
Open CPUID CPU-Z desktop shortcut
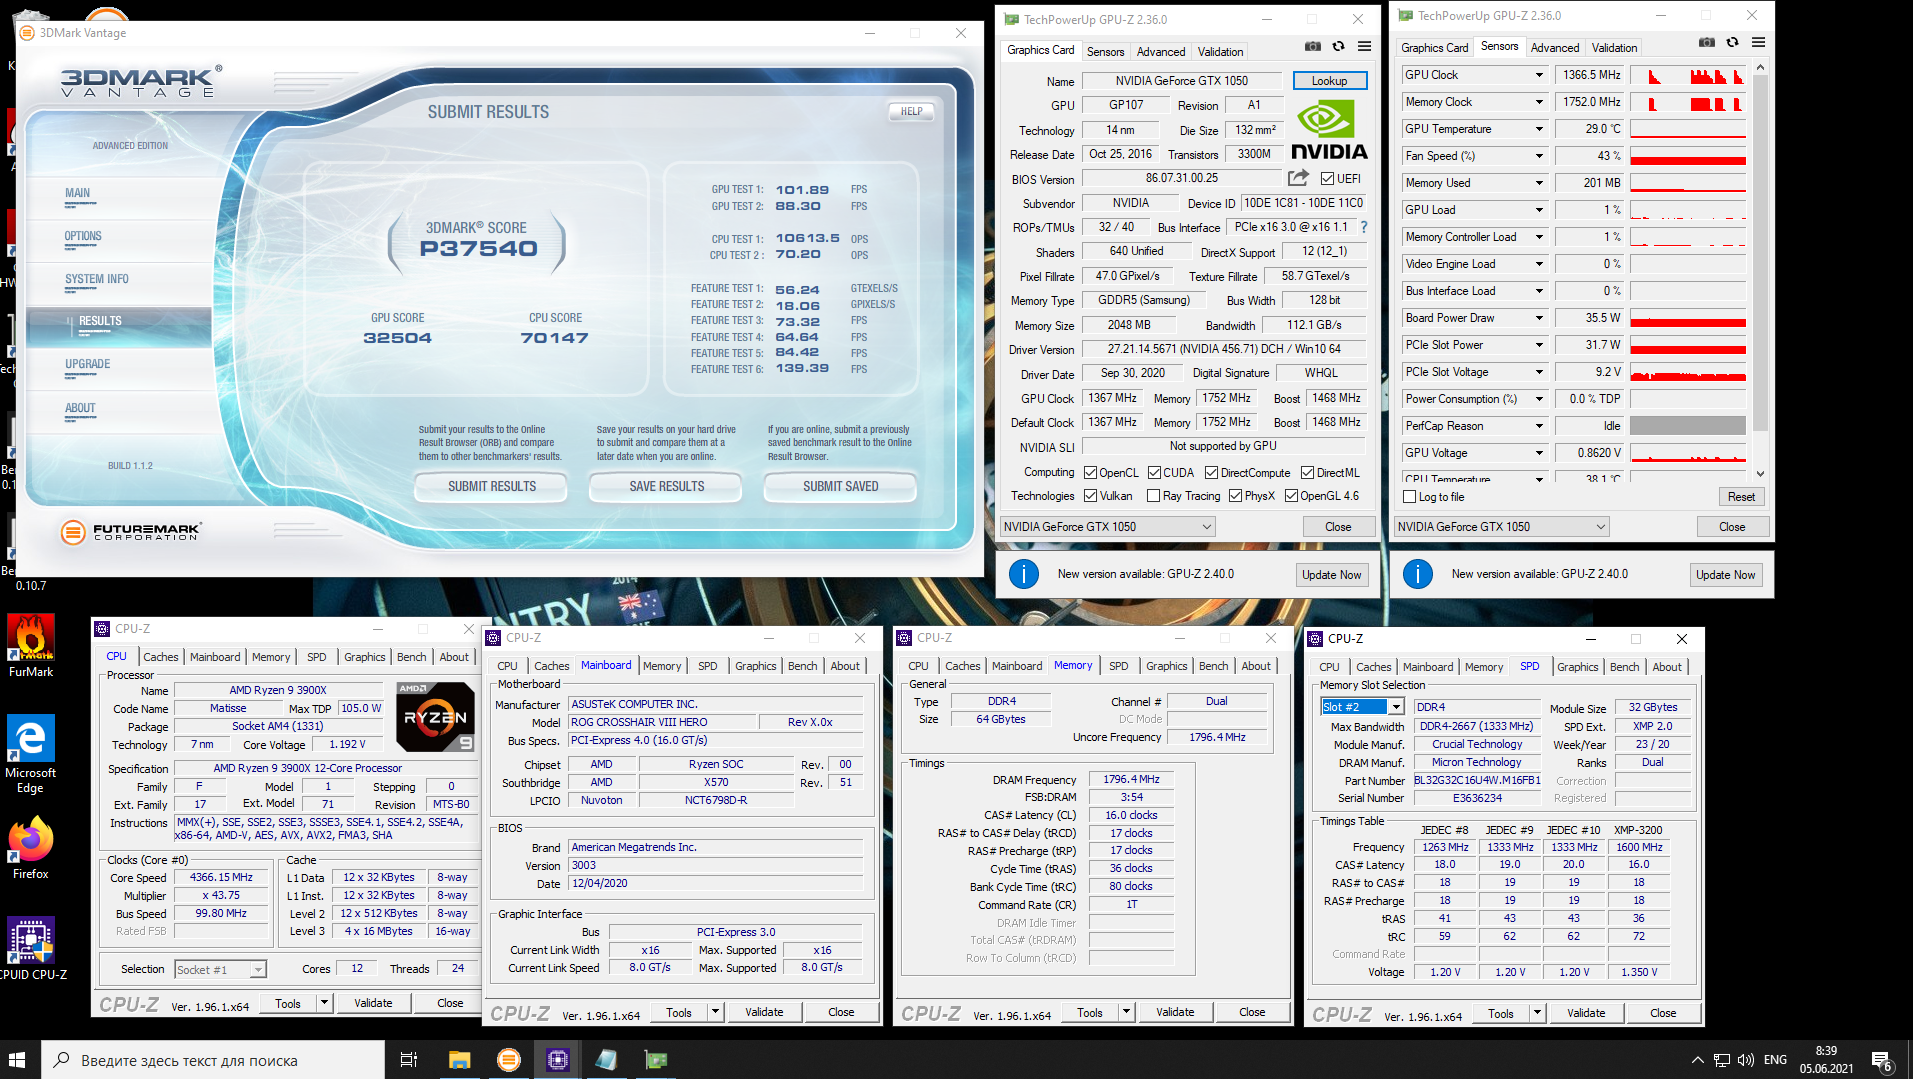pyautogui.click(x=31, y=948)
